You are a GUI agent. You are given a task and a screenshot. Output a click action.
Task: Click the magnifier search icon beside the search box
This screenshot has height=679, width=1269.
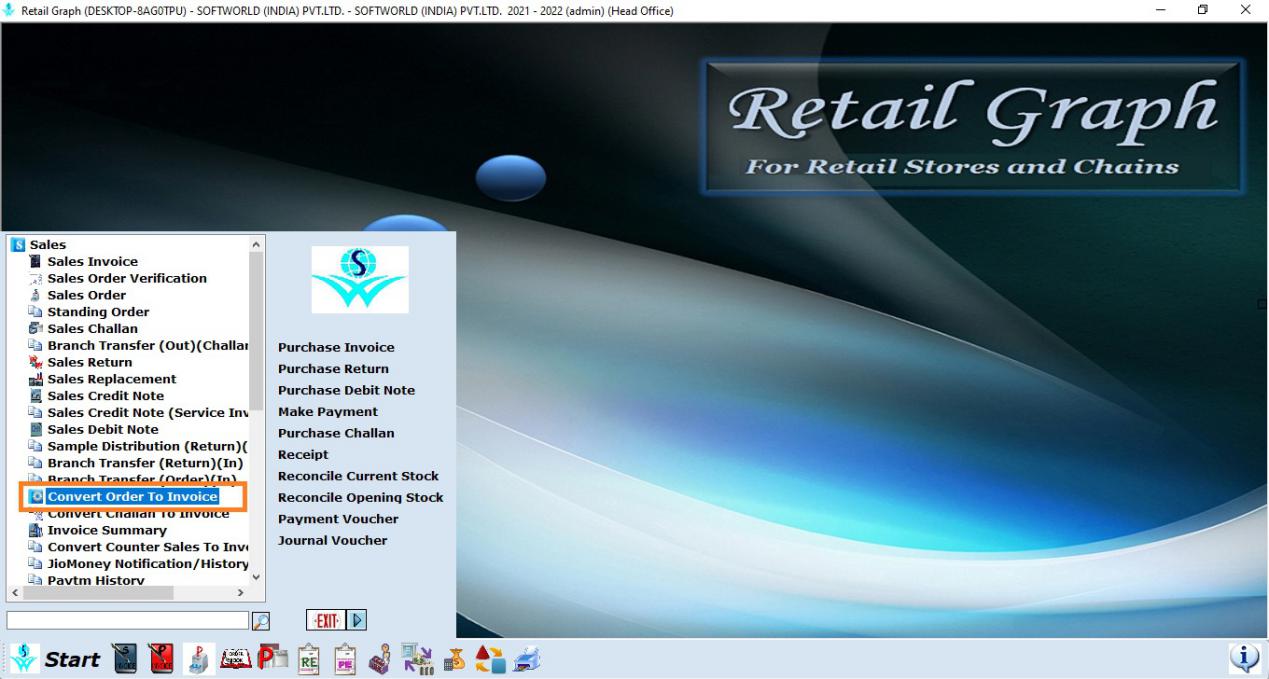pos(261,620)
